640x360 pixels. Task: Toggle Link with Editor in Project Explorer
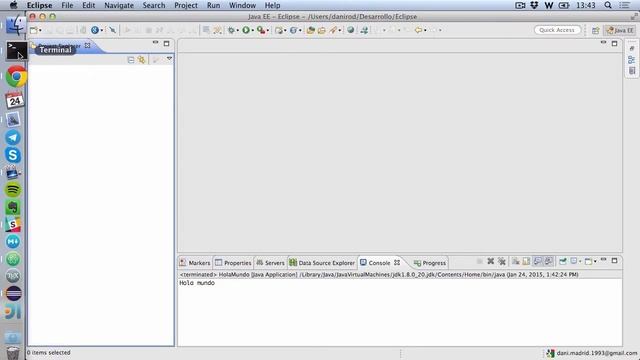(142, 60)
